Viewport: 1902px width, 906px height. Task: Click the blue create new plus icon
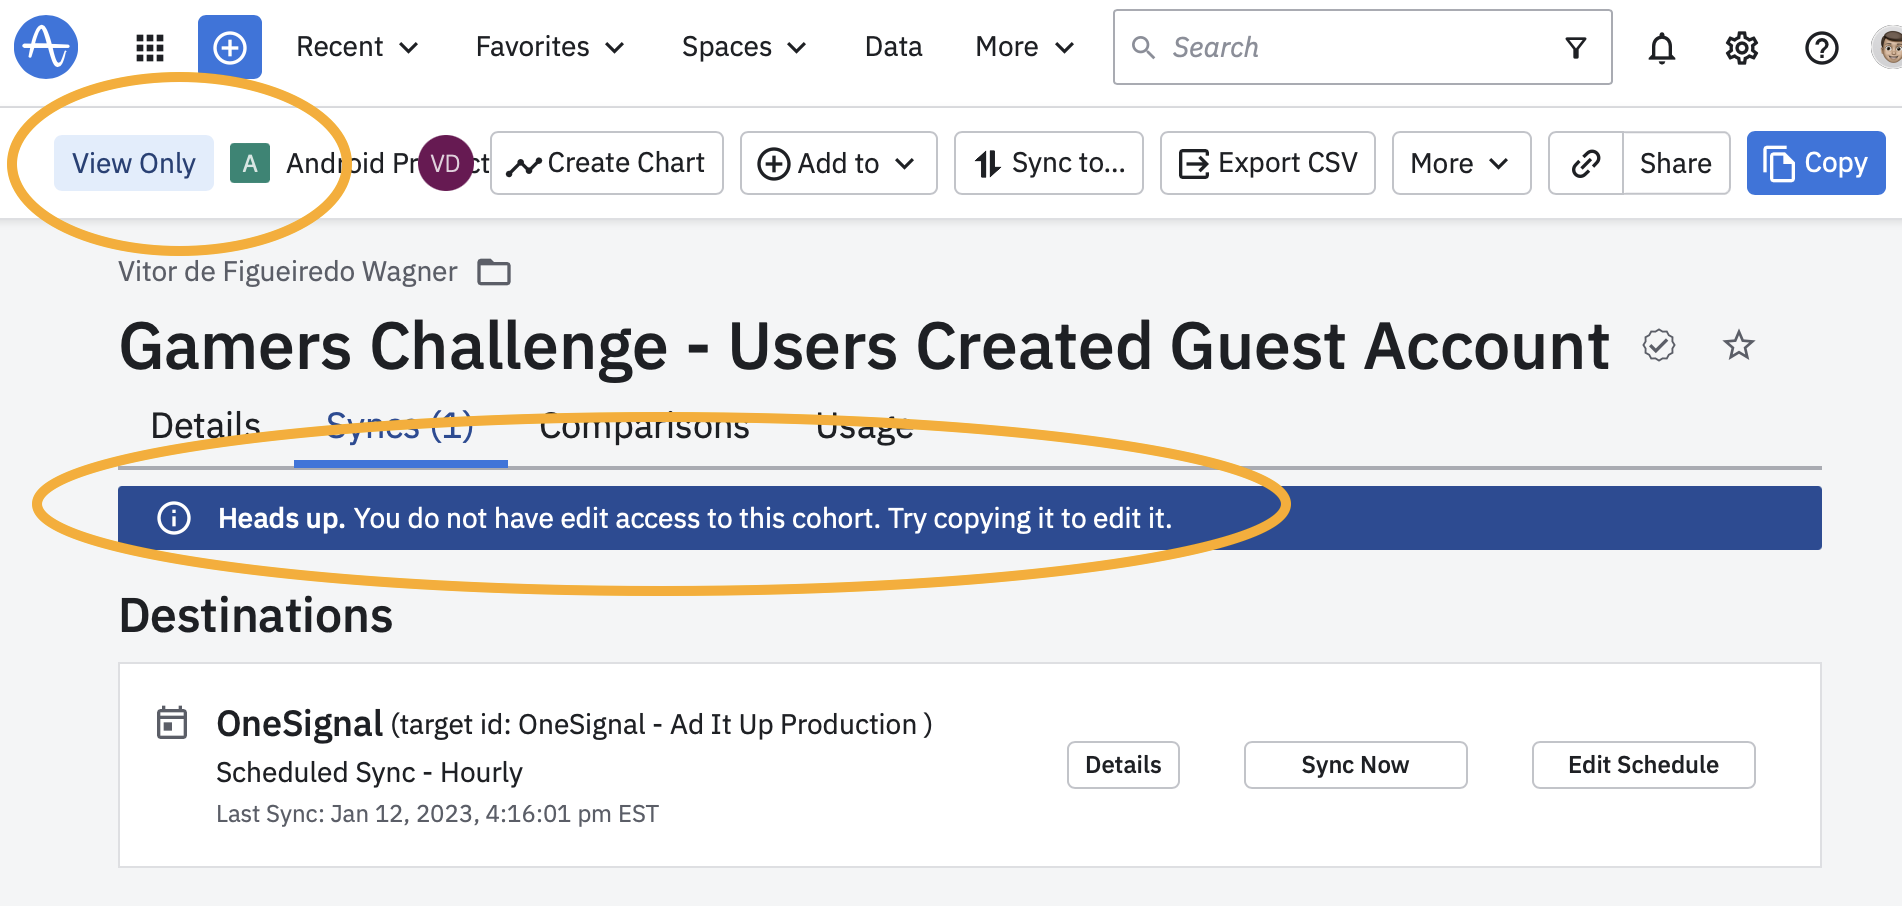[x=230, y=47]
